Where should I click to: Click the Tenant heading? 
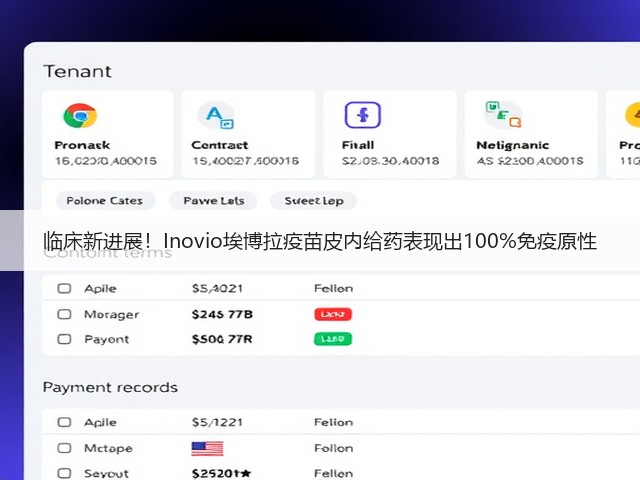(78, 71)
